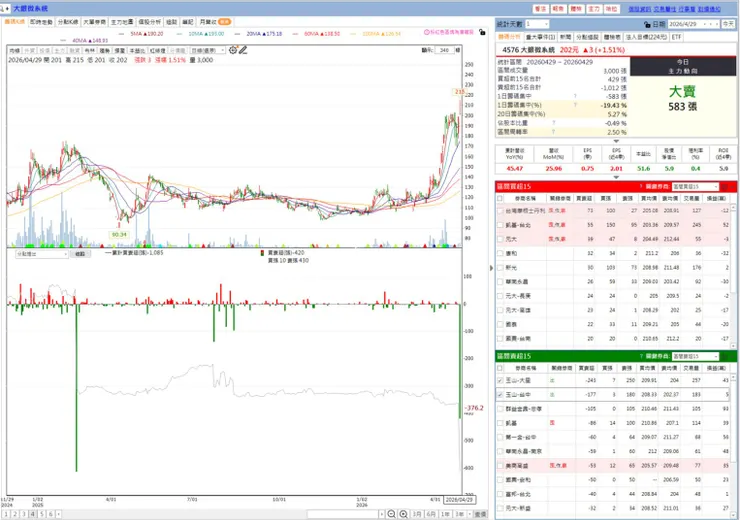740x520 pixels.
Task: Open the 個股資訊 link at top right
Action: coord(639,9)
